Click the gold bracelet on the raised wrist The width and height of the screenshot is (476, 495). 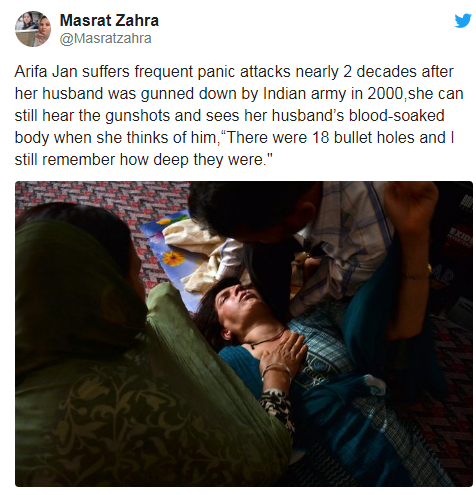pyautogui.click(x=416, y=274)
